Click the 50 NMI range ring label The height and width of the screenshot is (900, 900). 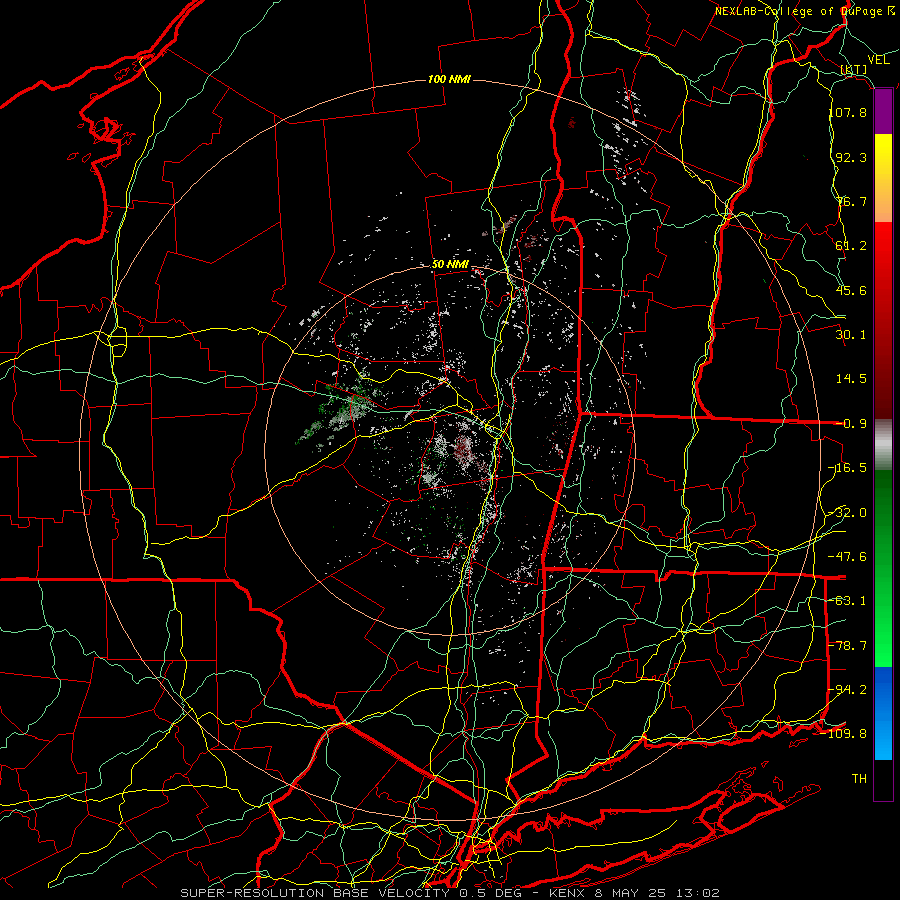coord(450,265)
